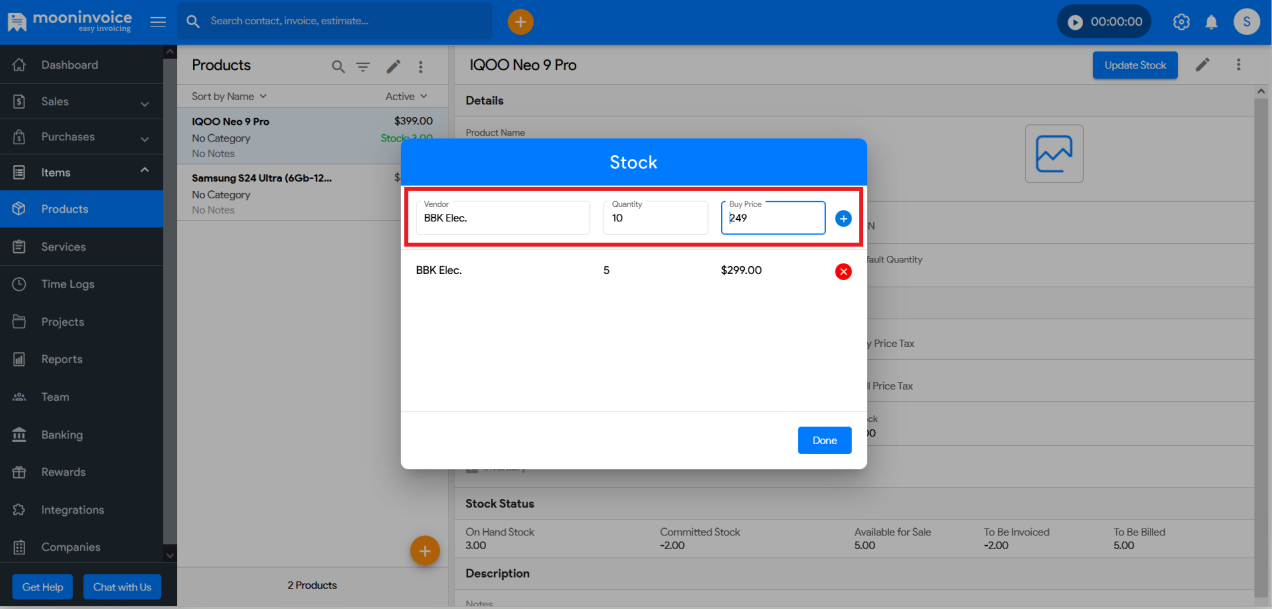
Task: Collapse the Items sidebar section
Action: coord(81,172)
